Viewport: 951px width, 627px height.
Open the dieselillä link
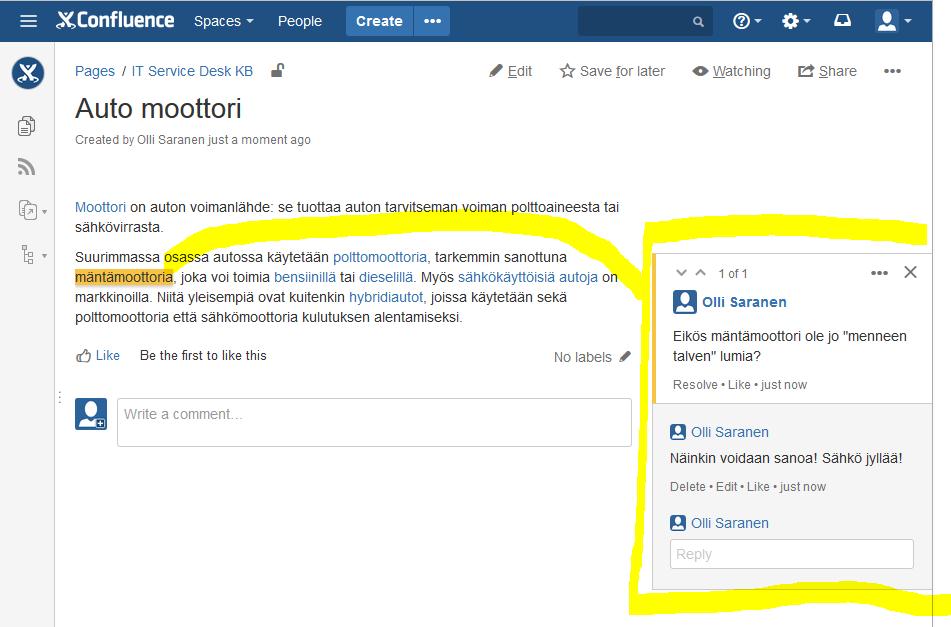pos(386,277)
